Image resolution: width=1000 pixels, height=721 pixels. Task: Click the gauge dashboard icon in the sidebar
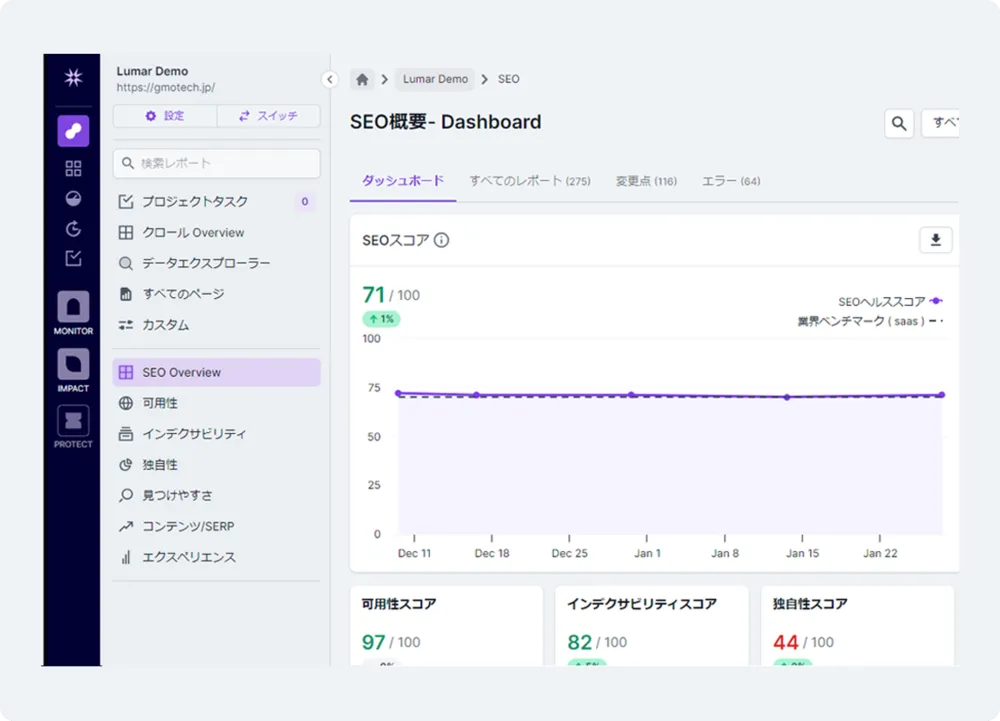click(x=72, y=198)
